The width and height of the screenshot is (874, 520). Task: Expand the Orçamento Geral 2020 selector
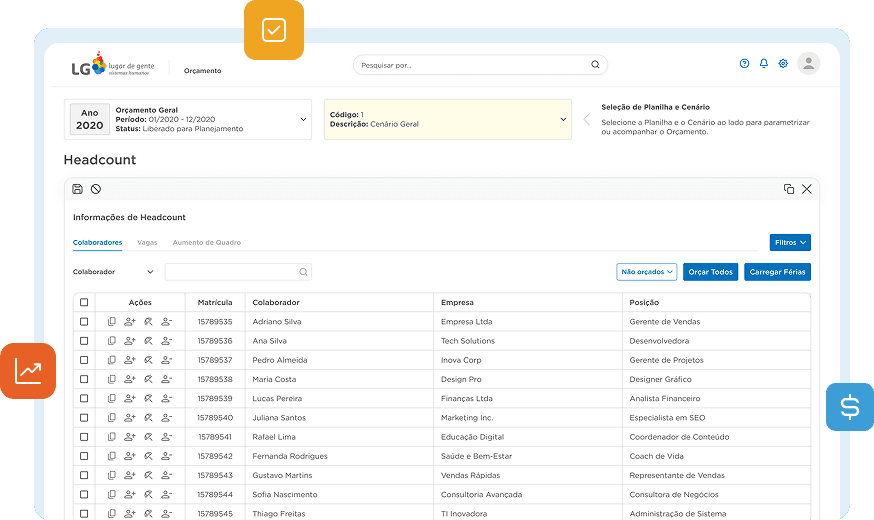(x=303, y=119)
